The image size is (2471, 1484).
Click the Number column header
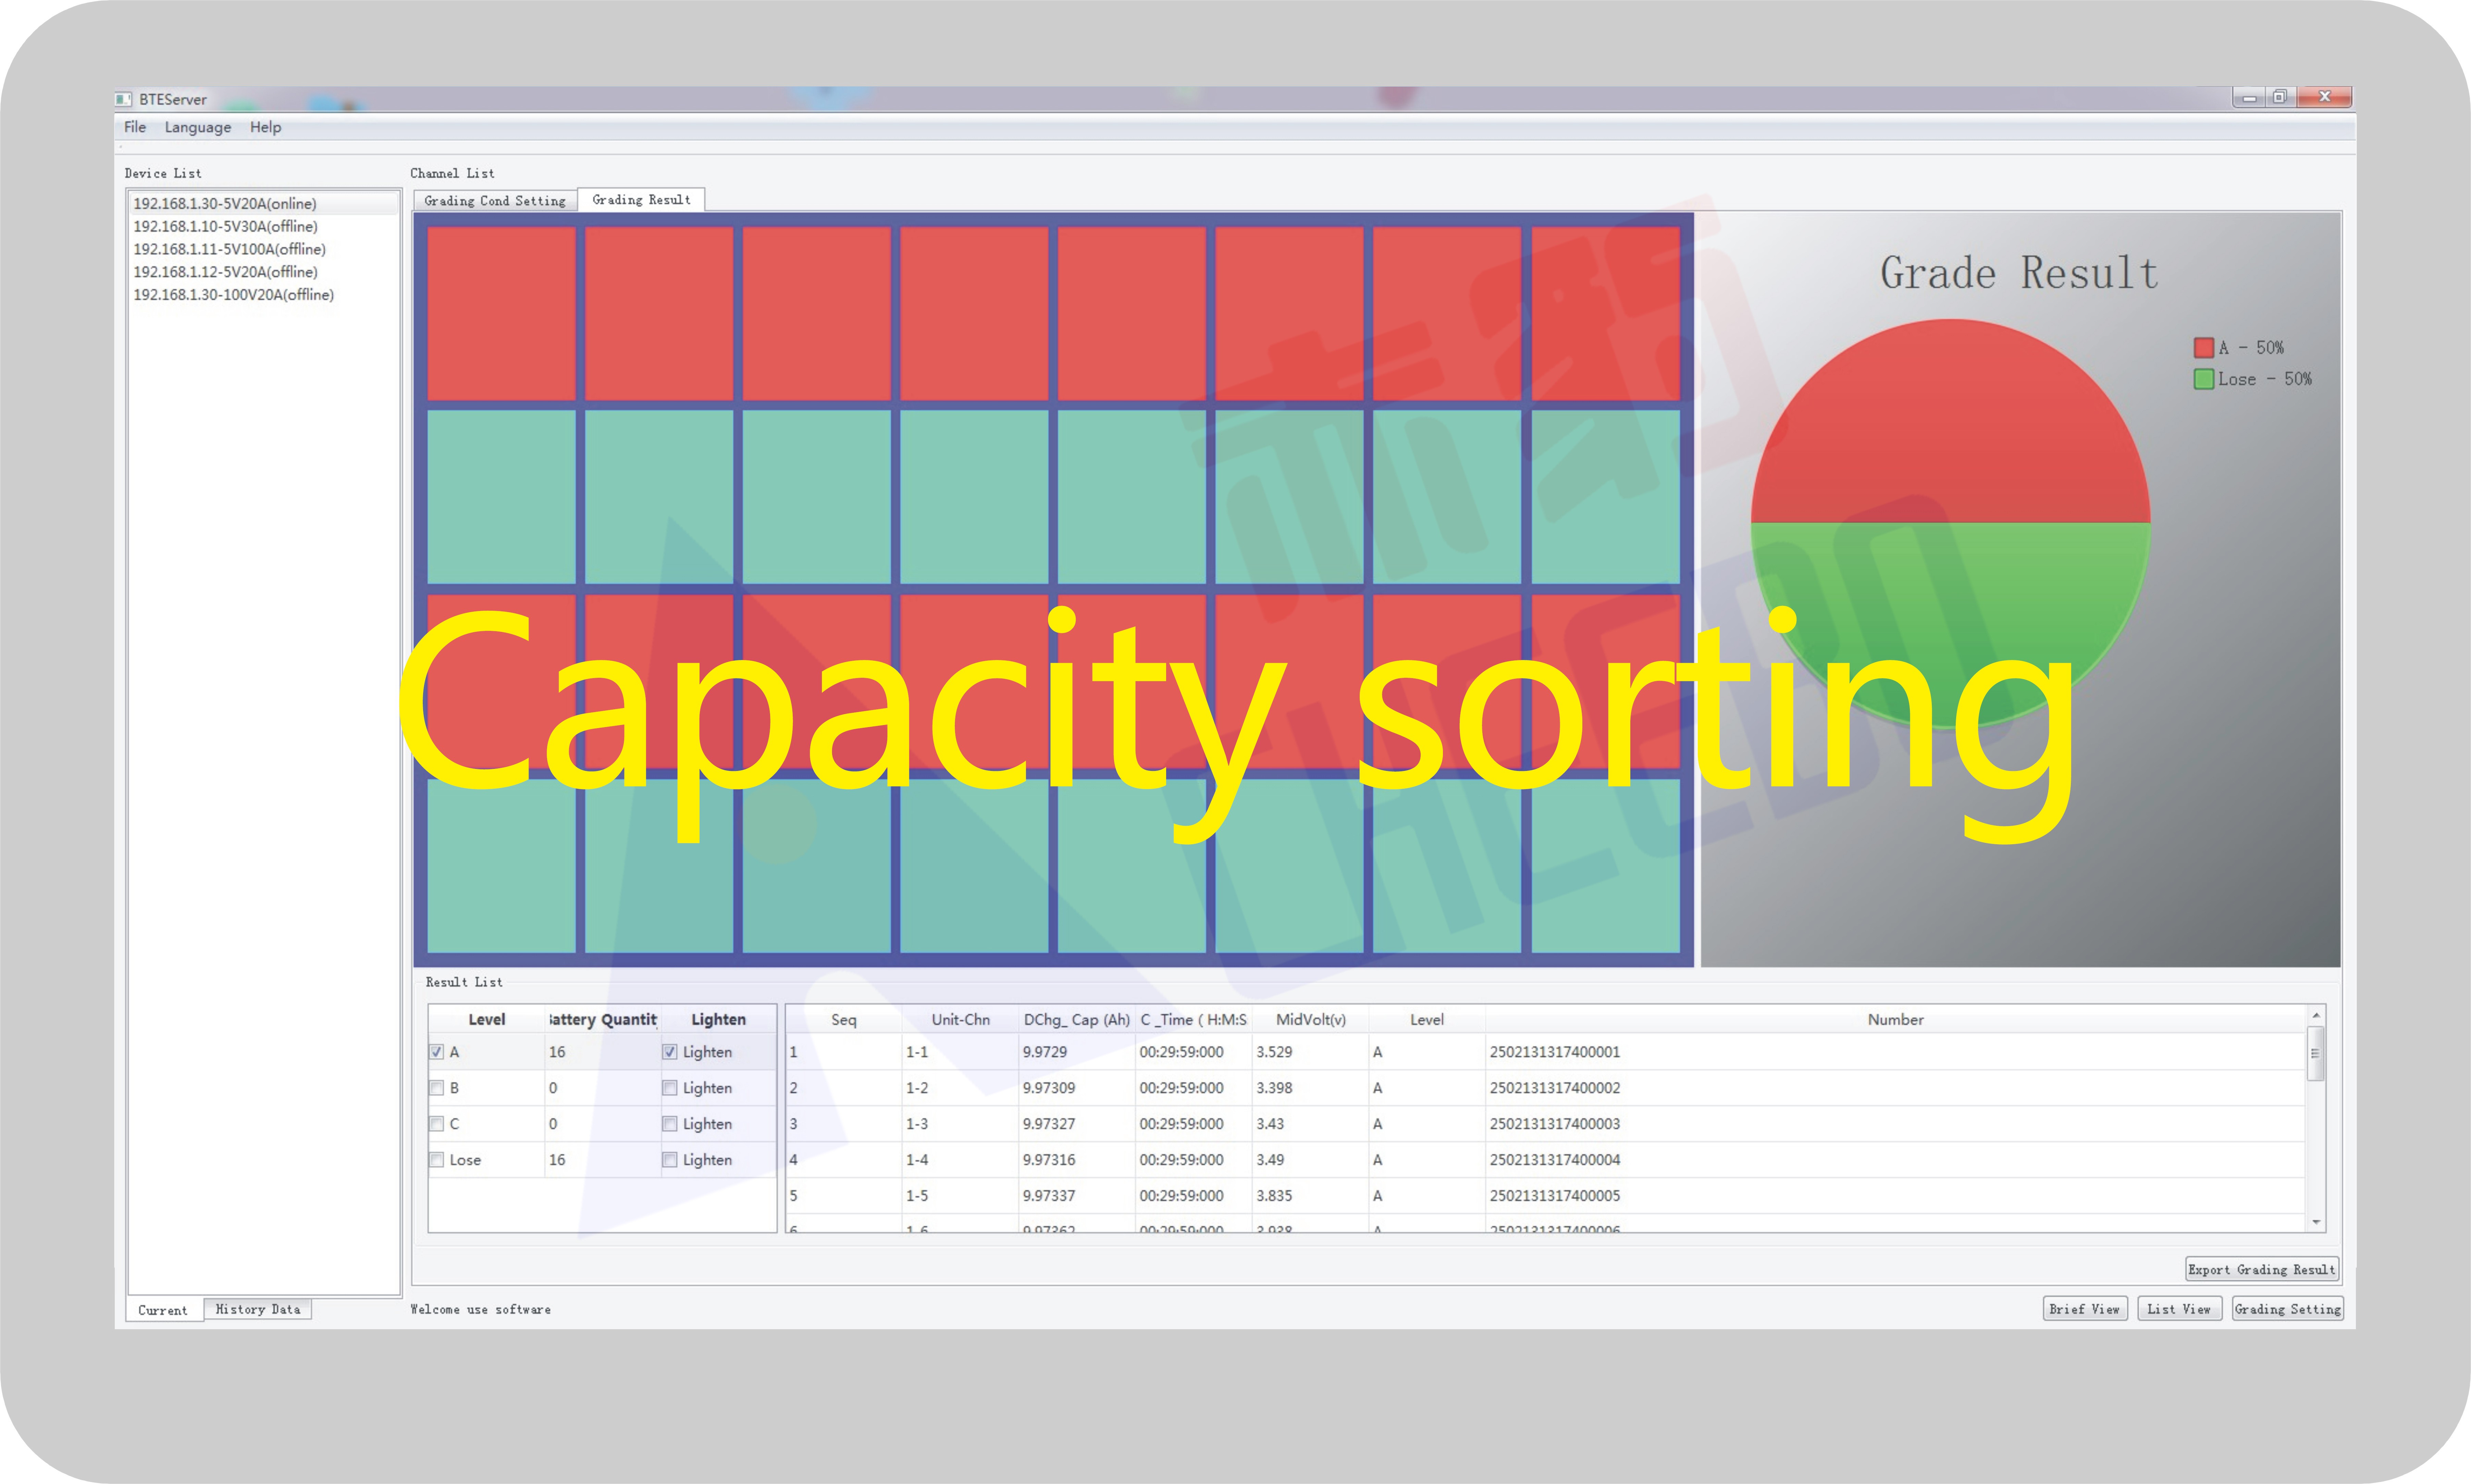click(1895, 1020)
